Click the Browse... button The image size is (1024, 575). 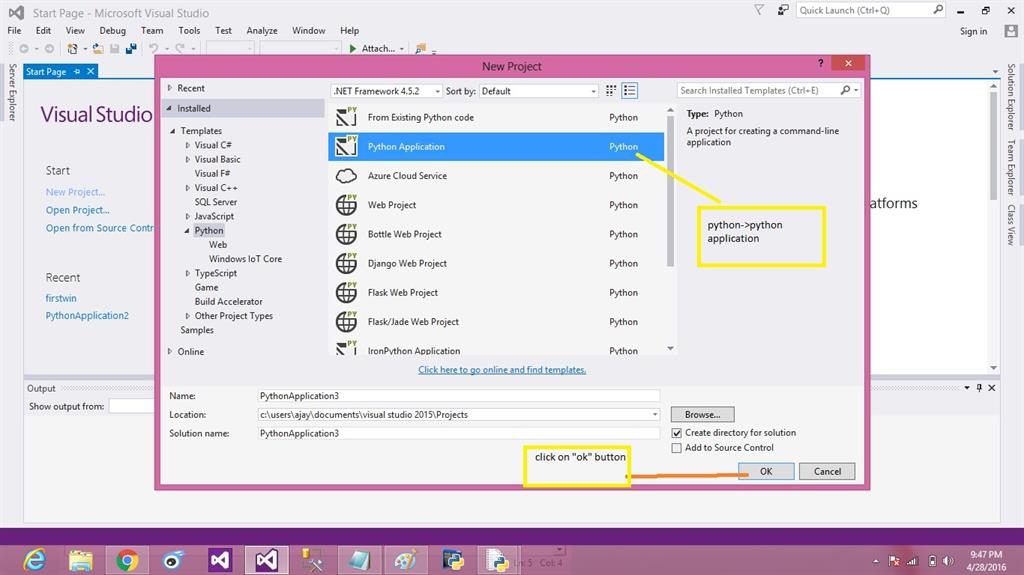703,414
